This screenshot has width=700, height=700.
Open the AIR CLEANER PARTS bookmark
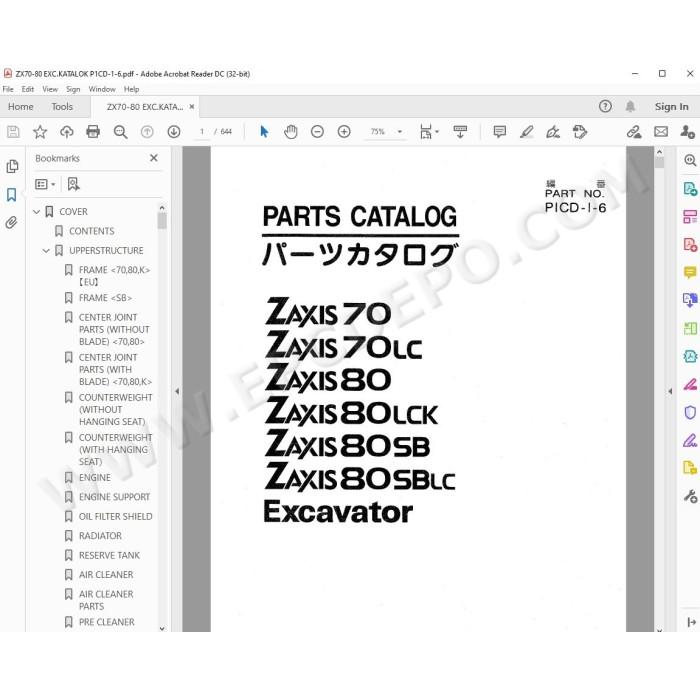(106, 600)
